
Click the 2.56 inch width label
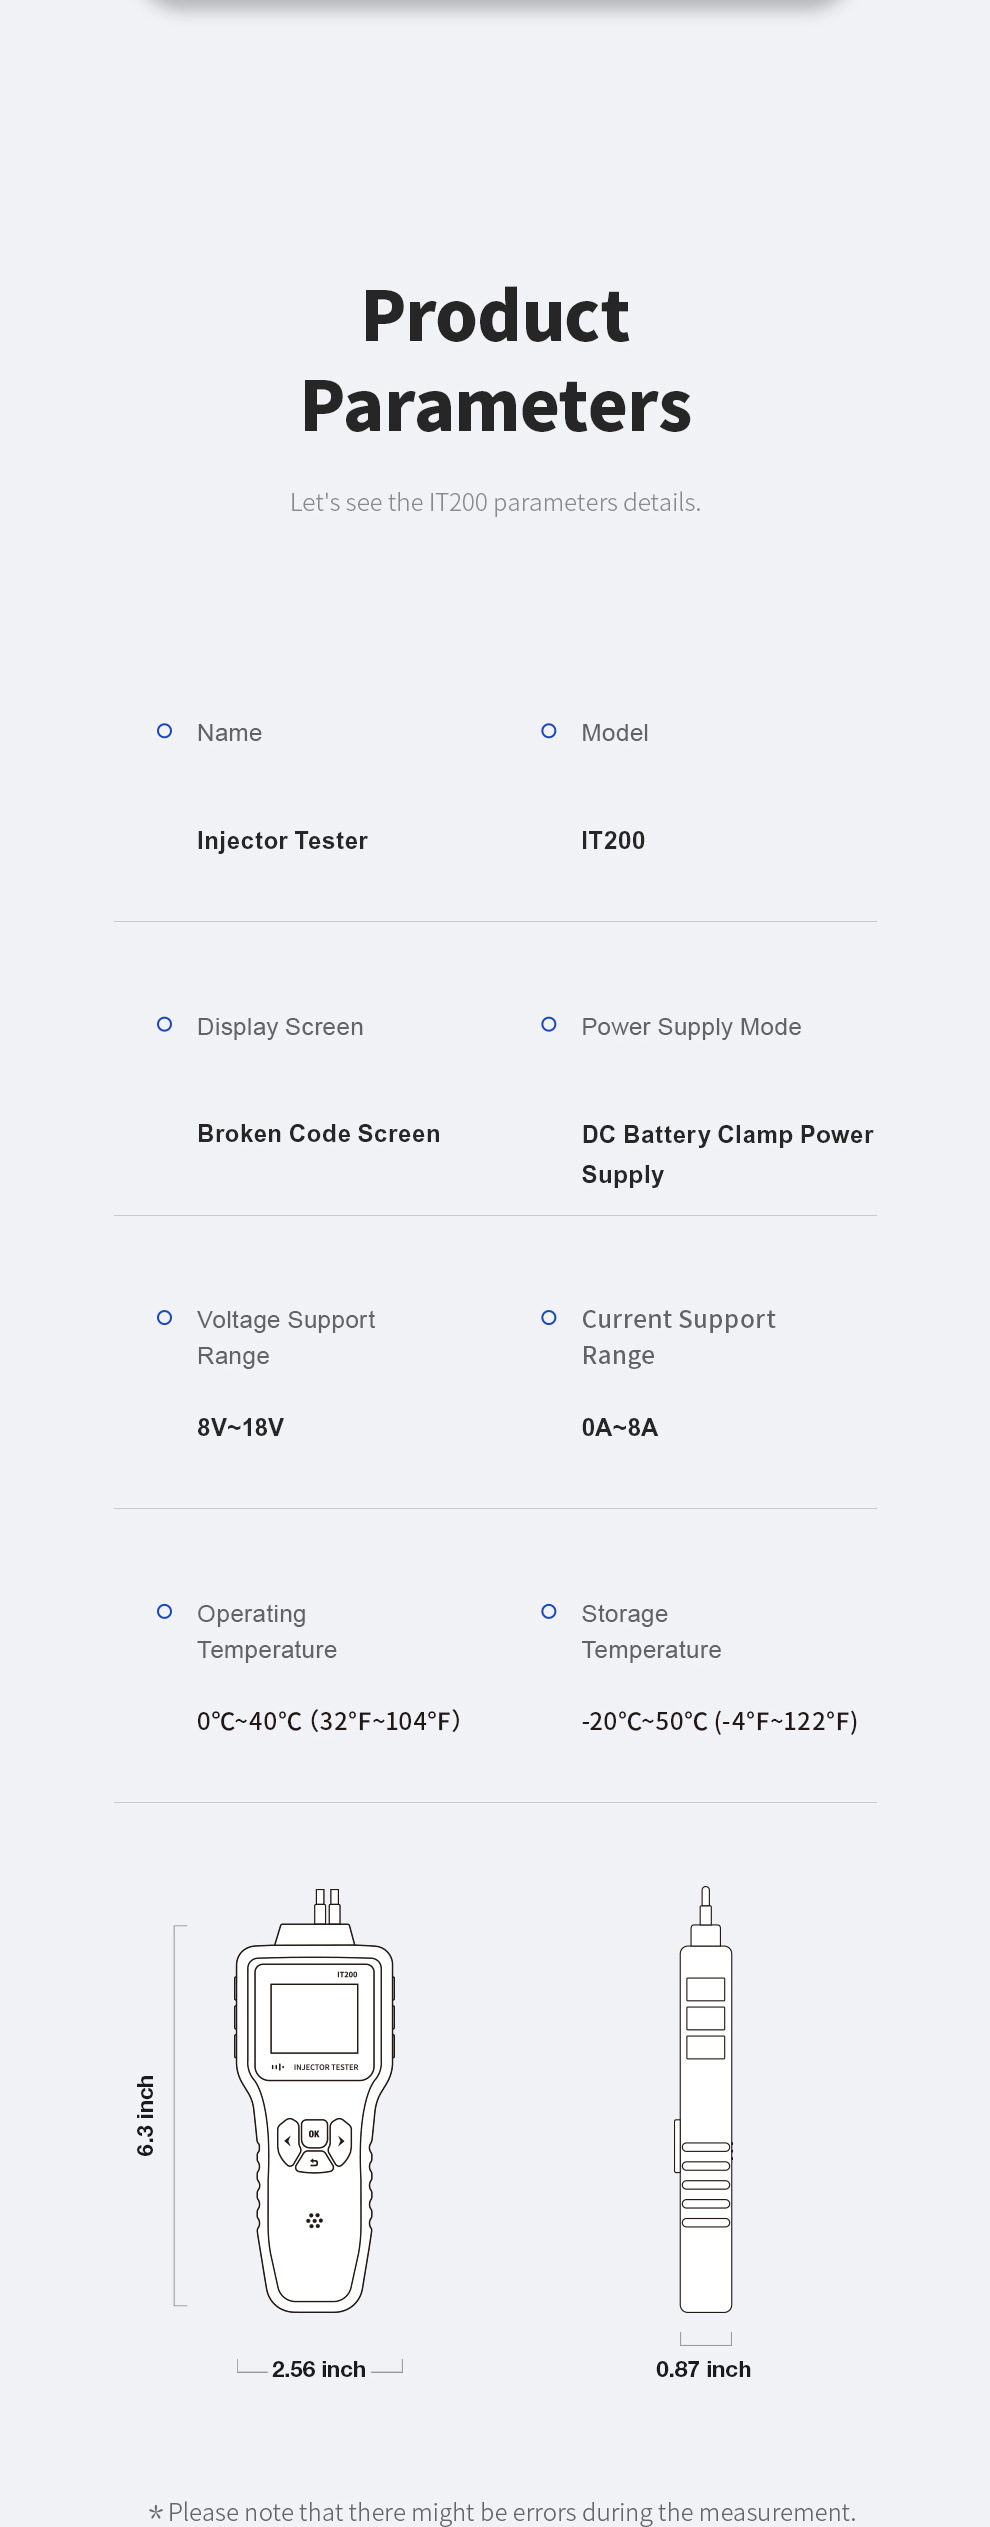(x=319, y=2369)
